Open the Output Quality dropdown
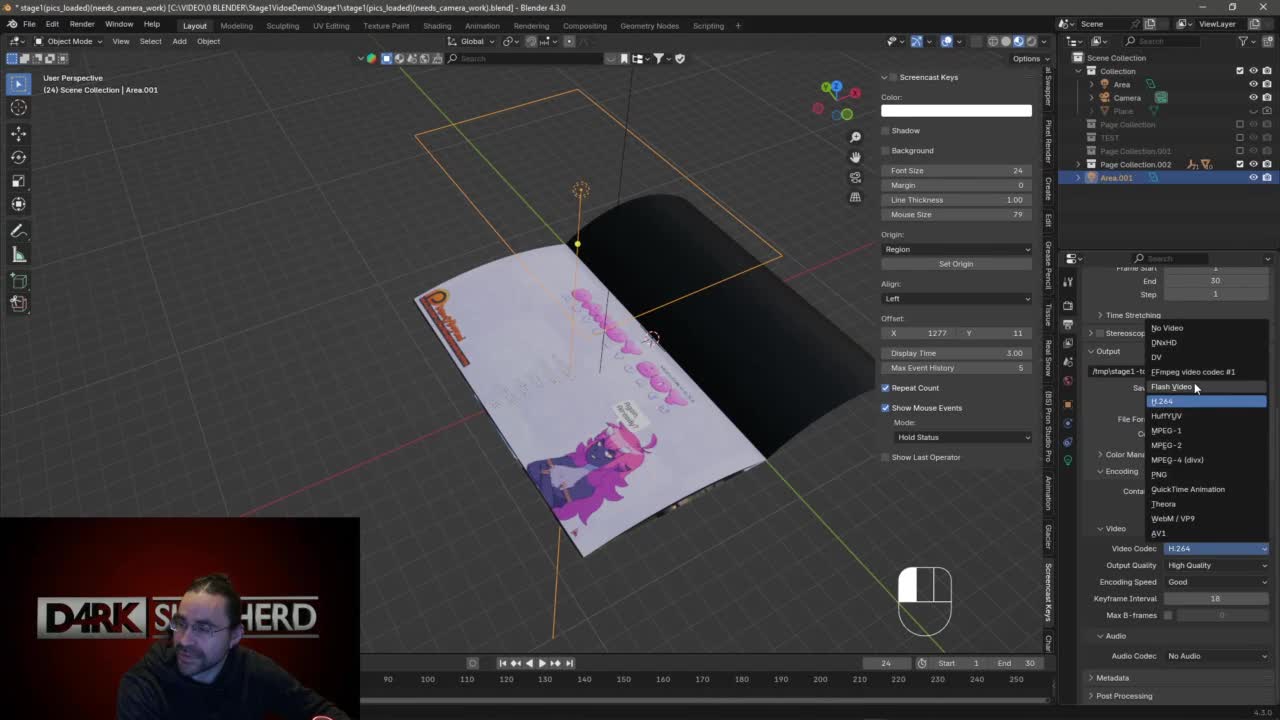 [1216, 565]
